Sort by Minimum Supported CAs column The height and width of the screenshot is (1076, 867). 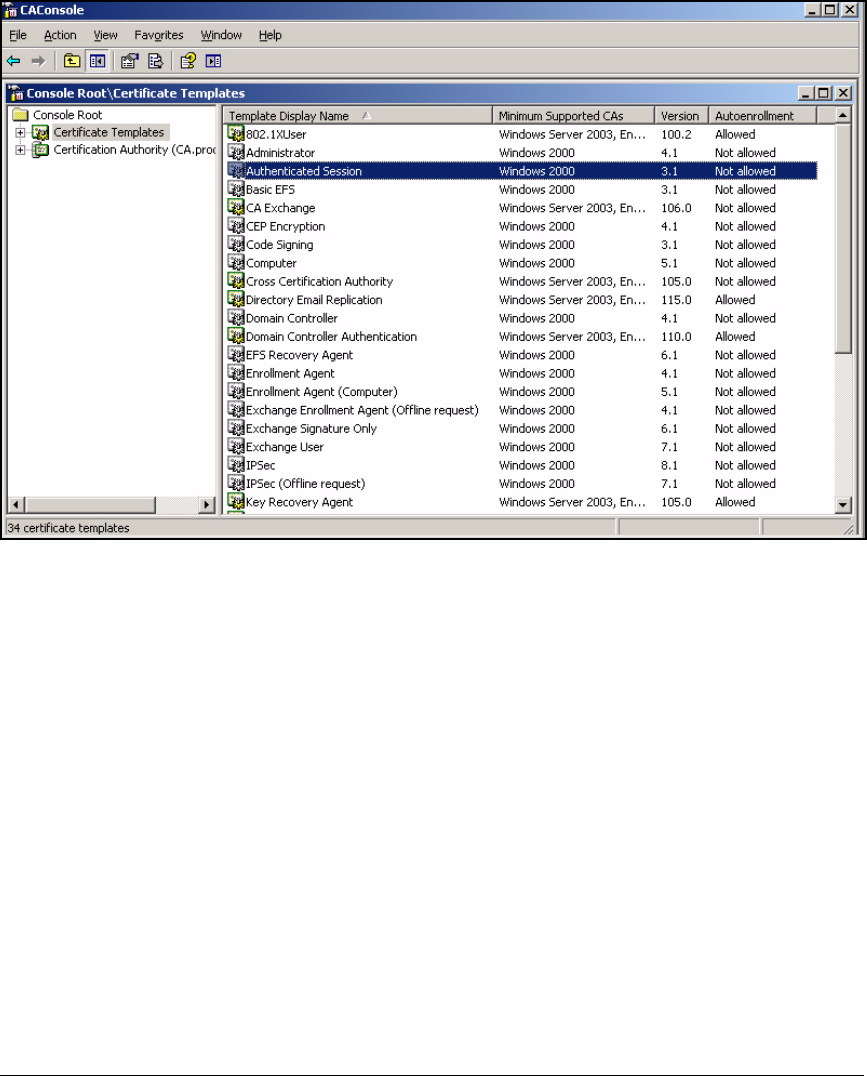point(574,115)
